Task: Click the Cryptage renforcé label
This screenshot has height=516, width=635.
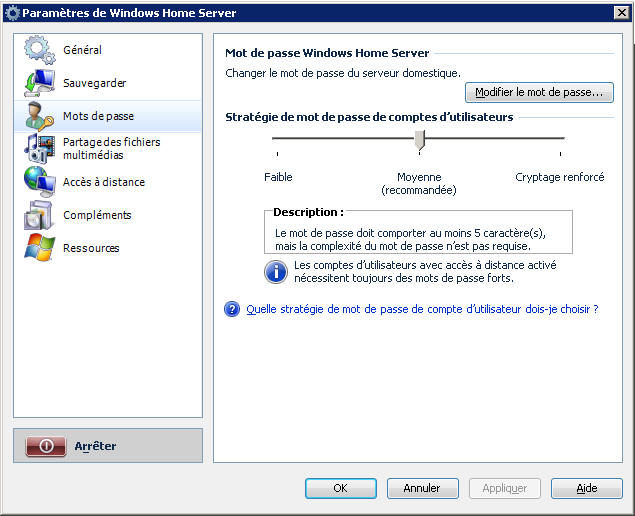Action: pos(560,177)
